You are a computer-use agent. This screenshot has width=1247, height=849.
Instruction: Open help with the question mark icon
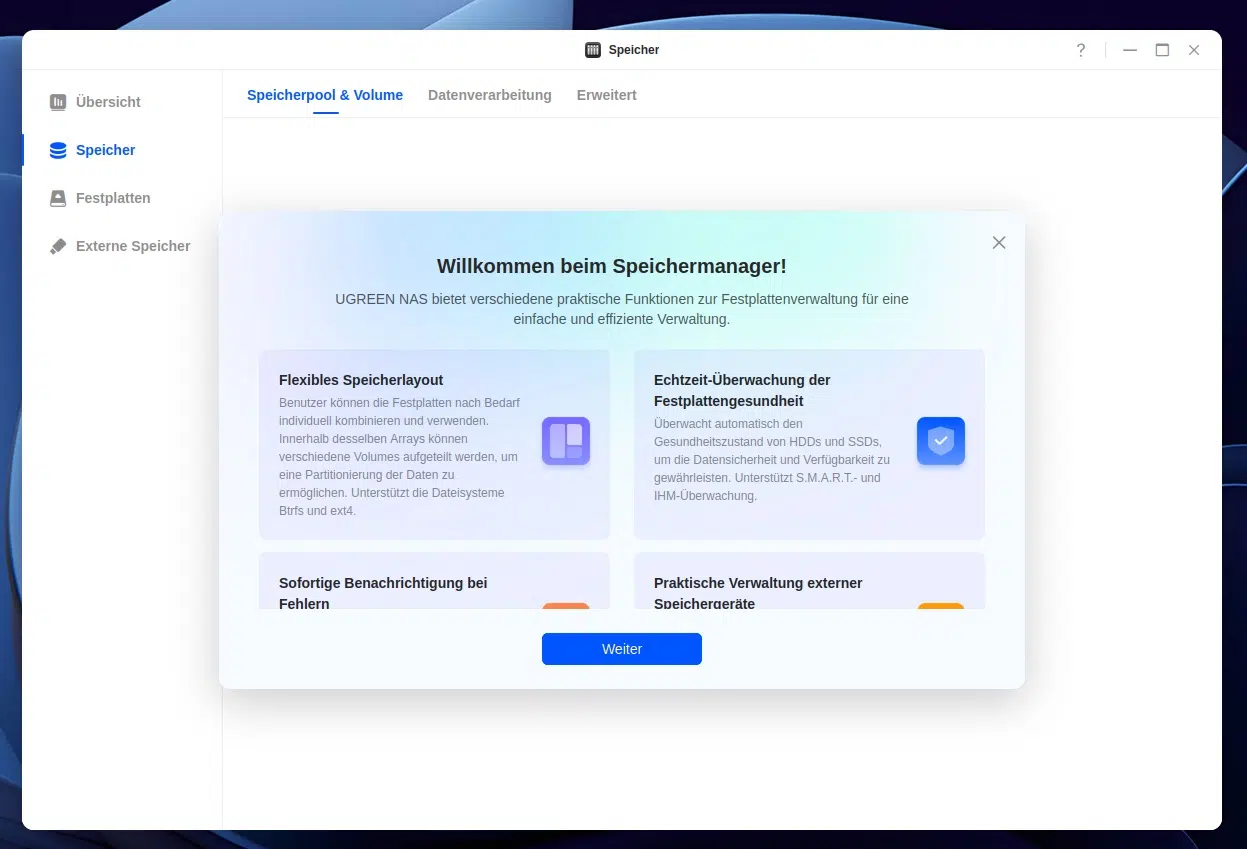click(x=1080, y=50)
